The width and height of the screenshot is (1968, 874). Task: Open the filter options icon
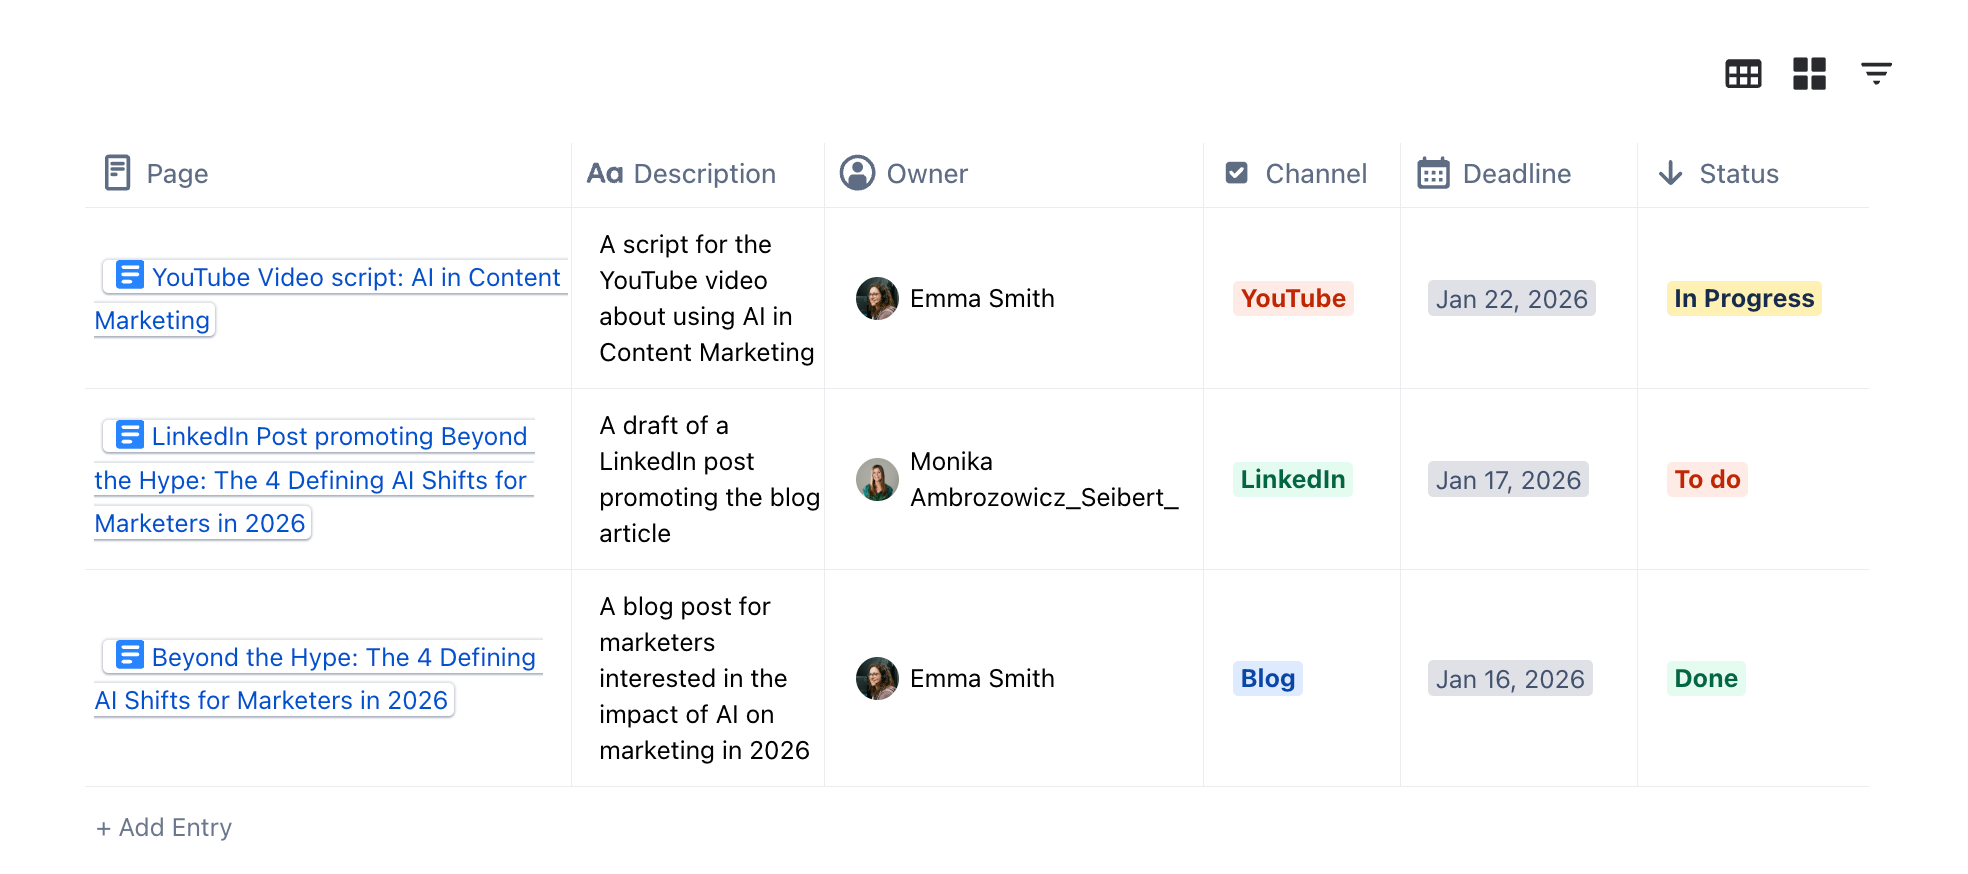coord(1876,73)
